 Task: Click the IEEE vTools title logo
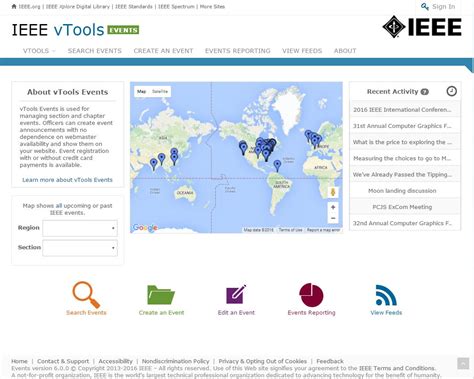(58, 30)
